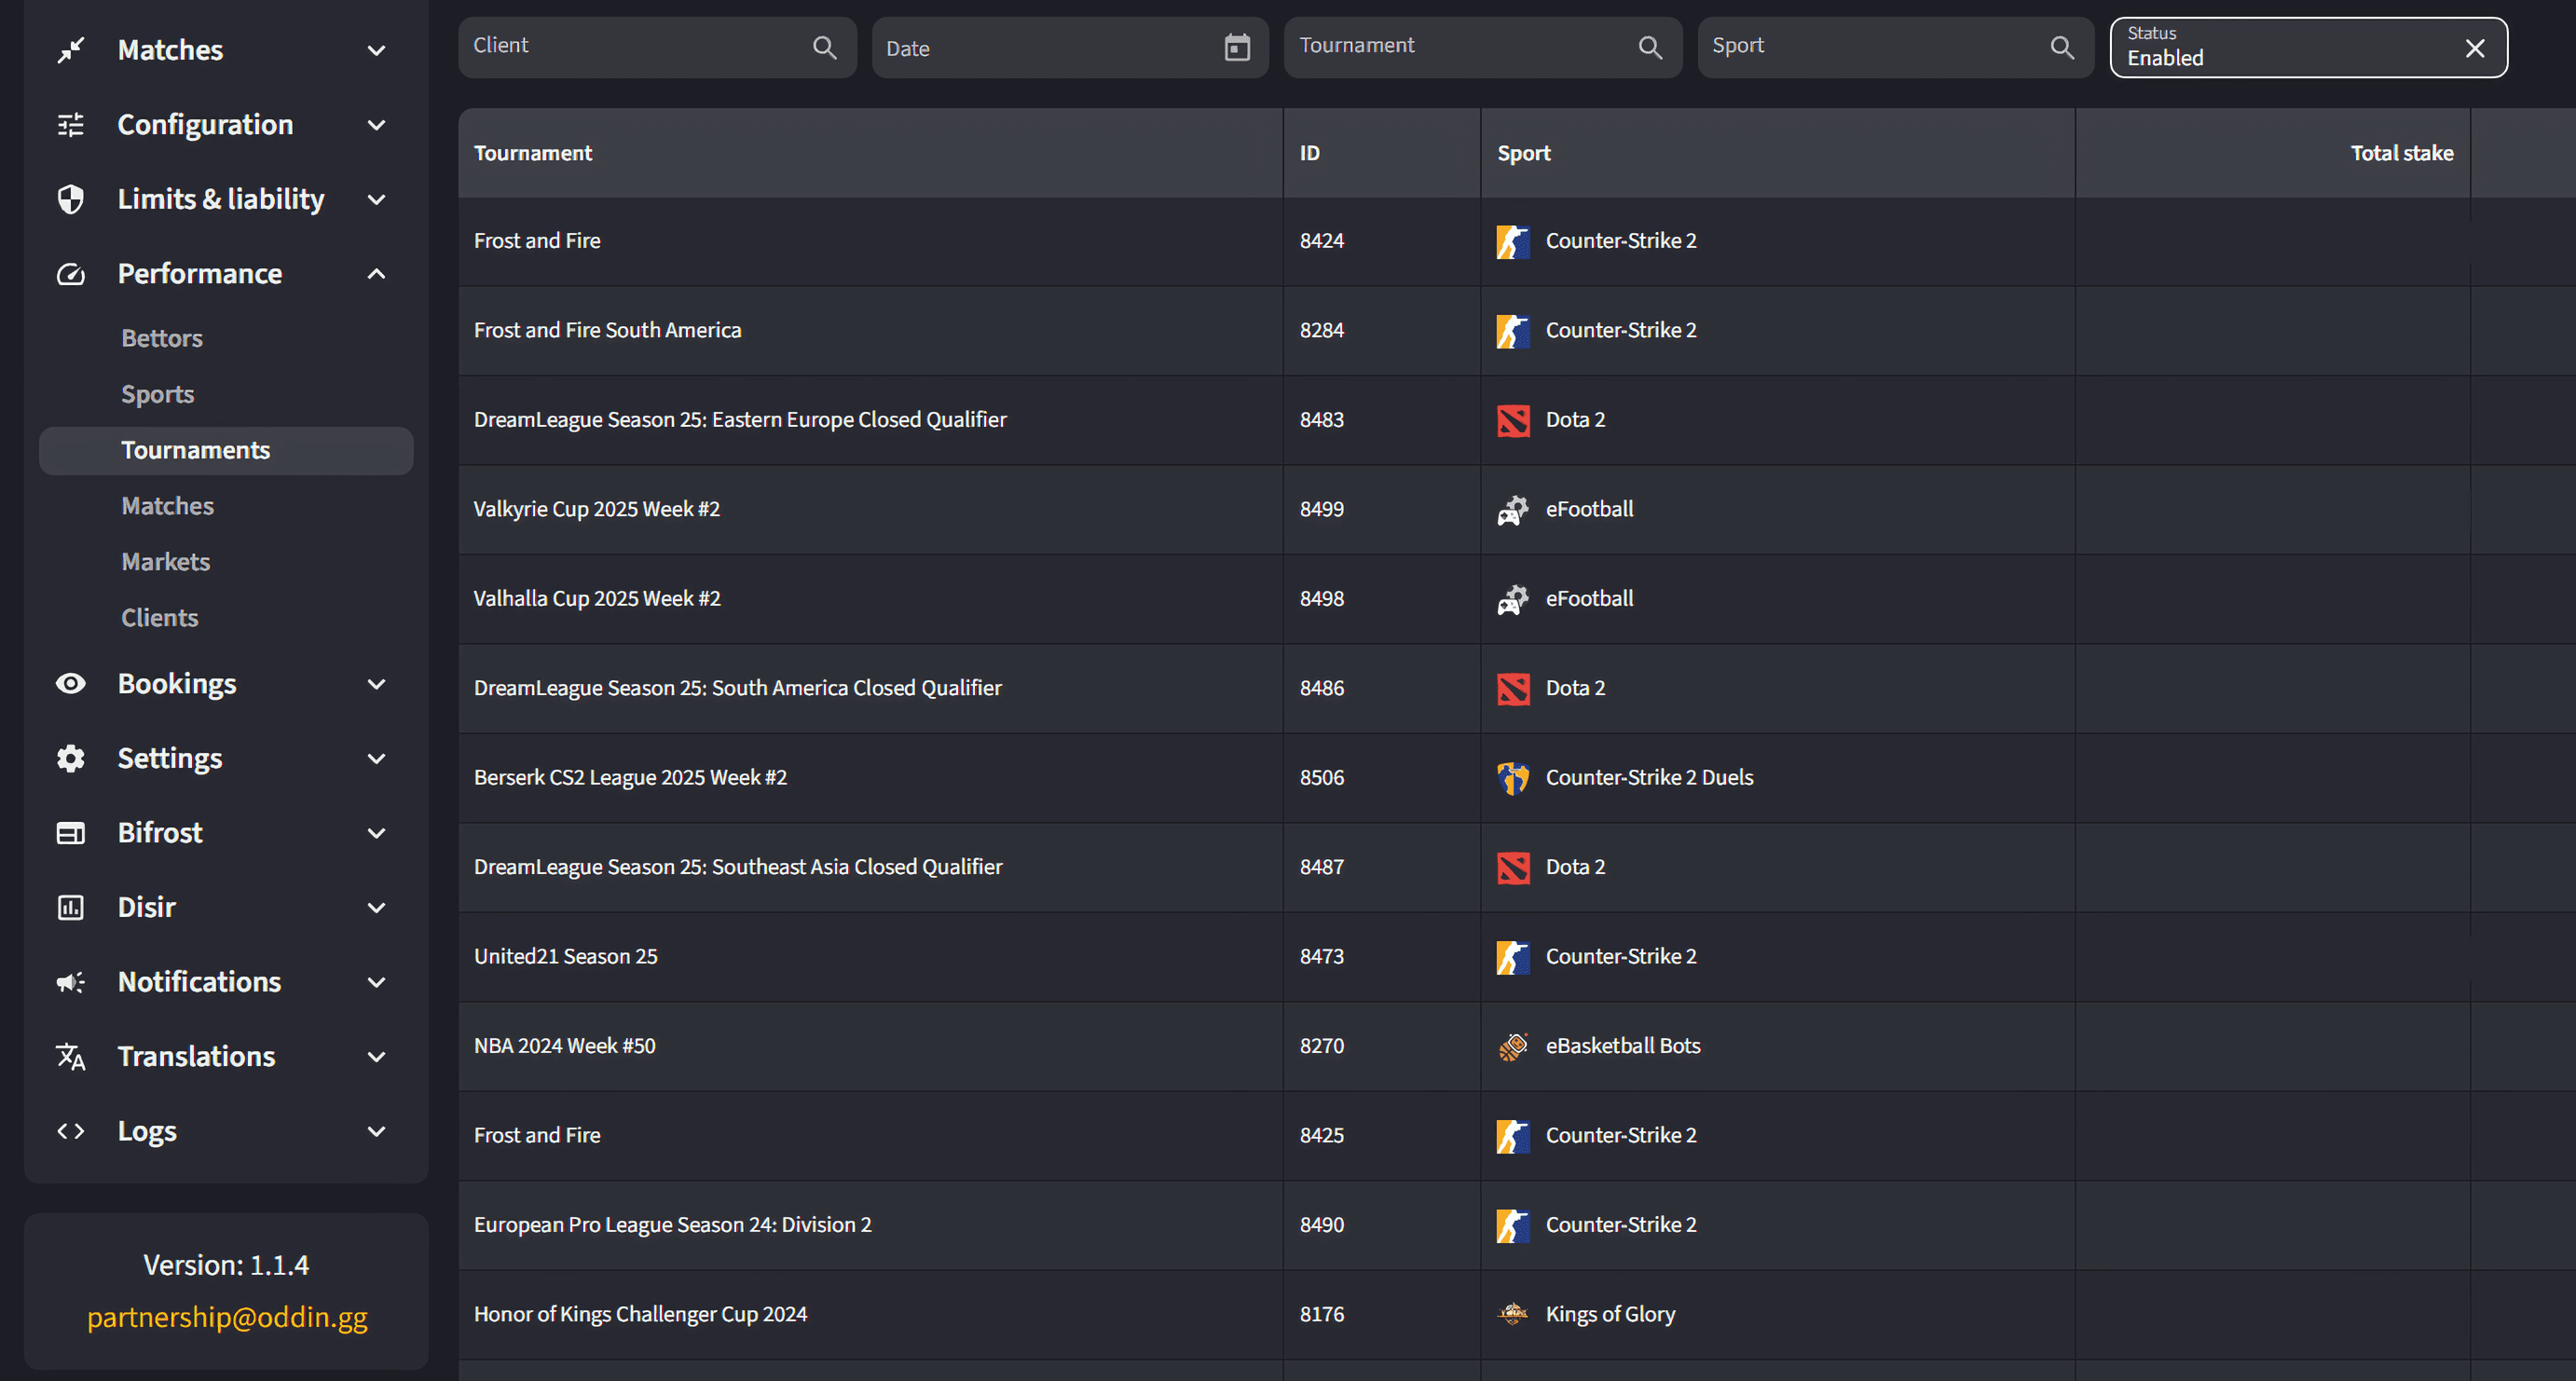The image size is (2576, 1381).
Task: Click the Settings gear icon in sidebar
Action: [x=70, y=759]
